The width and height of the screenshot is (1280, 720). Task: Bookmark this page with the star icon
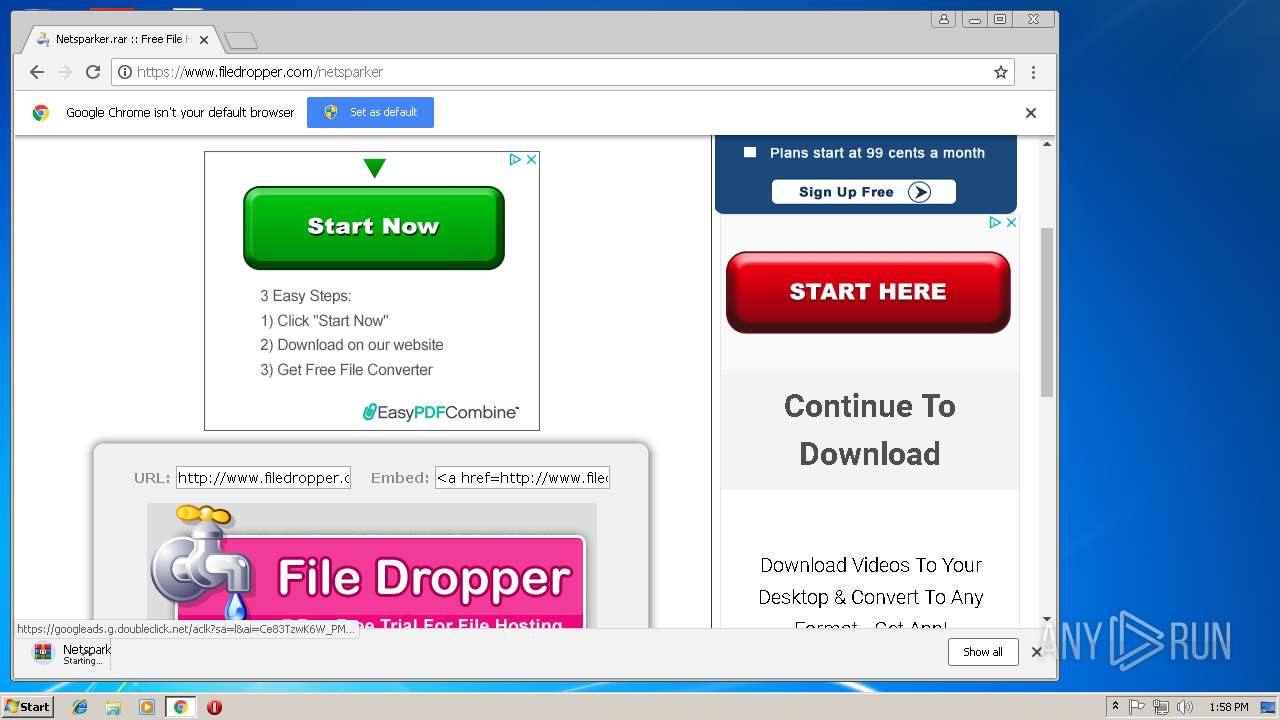1000,72
